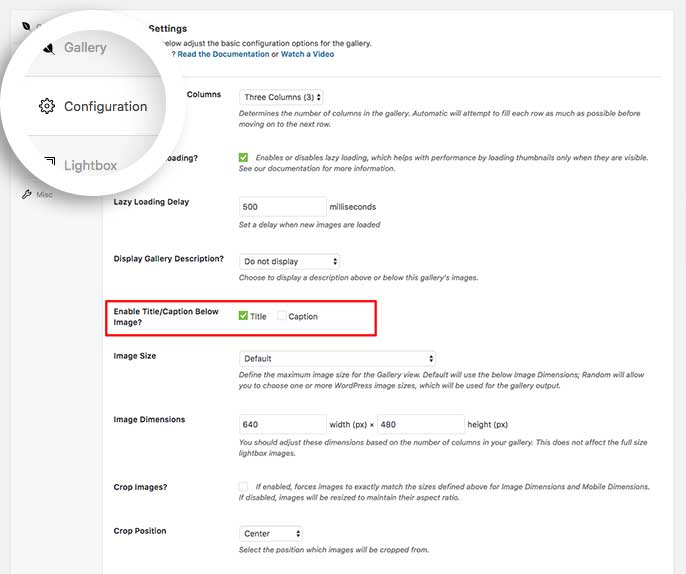Image resolution: width=686 pixels, height=574 pixels.
Task: Uncheck the Title checkbox
Action: 244,316
